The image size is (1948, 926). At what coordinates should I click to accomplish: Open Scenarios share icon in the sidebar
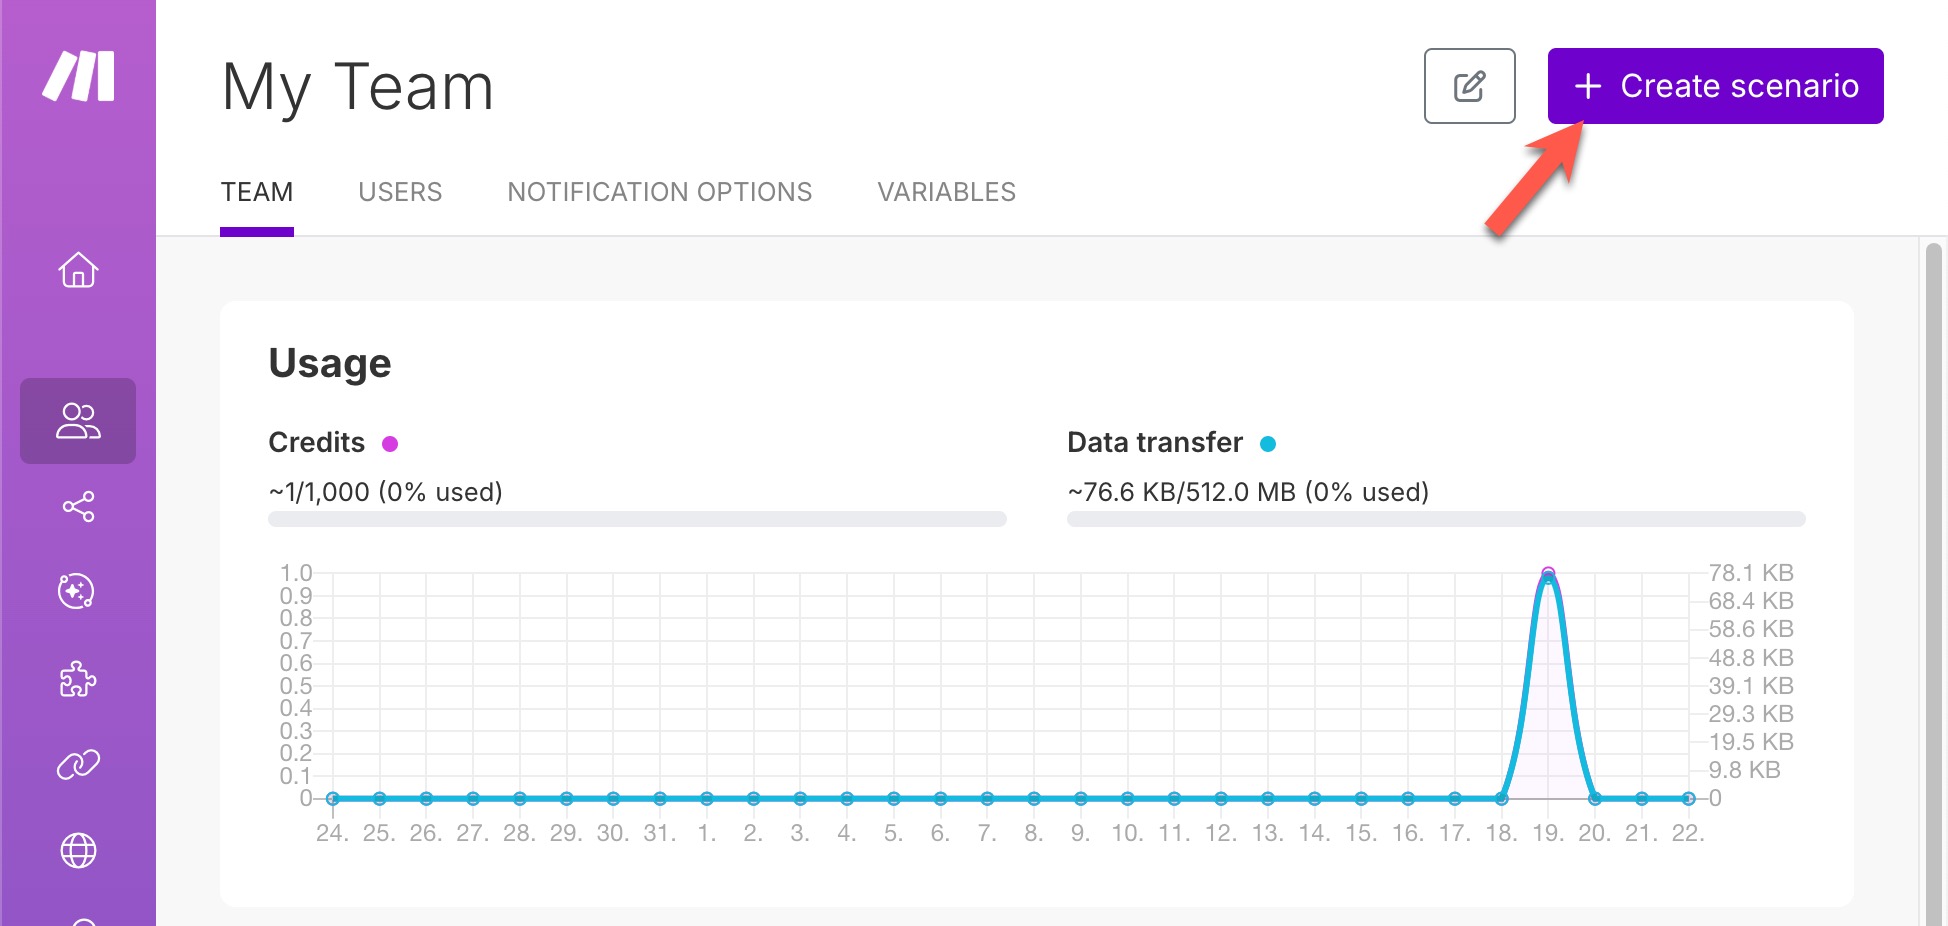tap(78, 507)
